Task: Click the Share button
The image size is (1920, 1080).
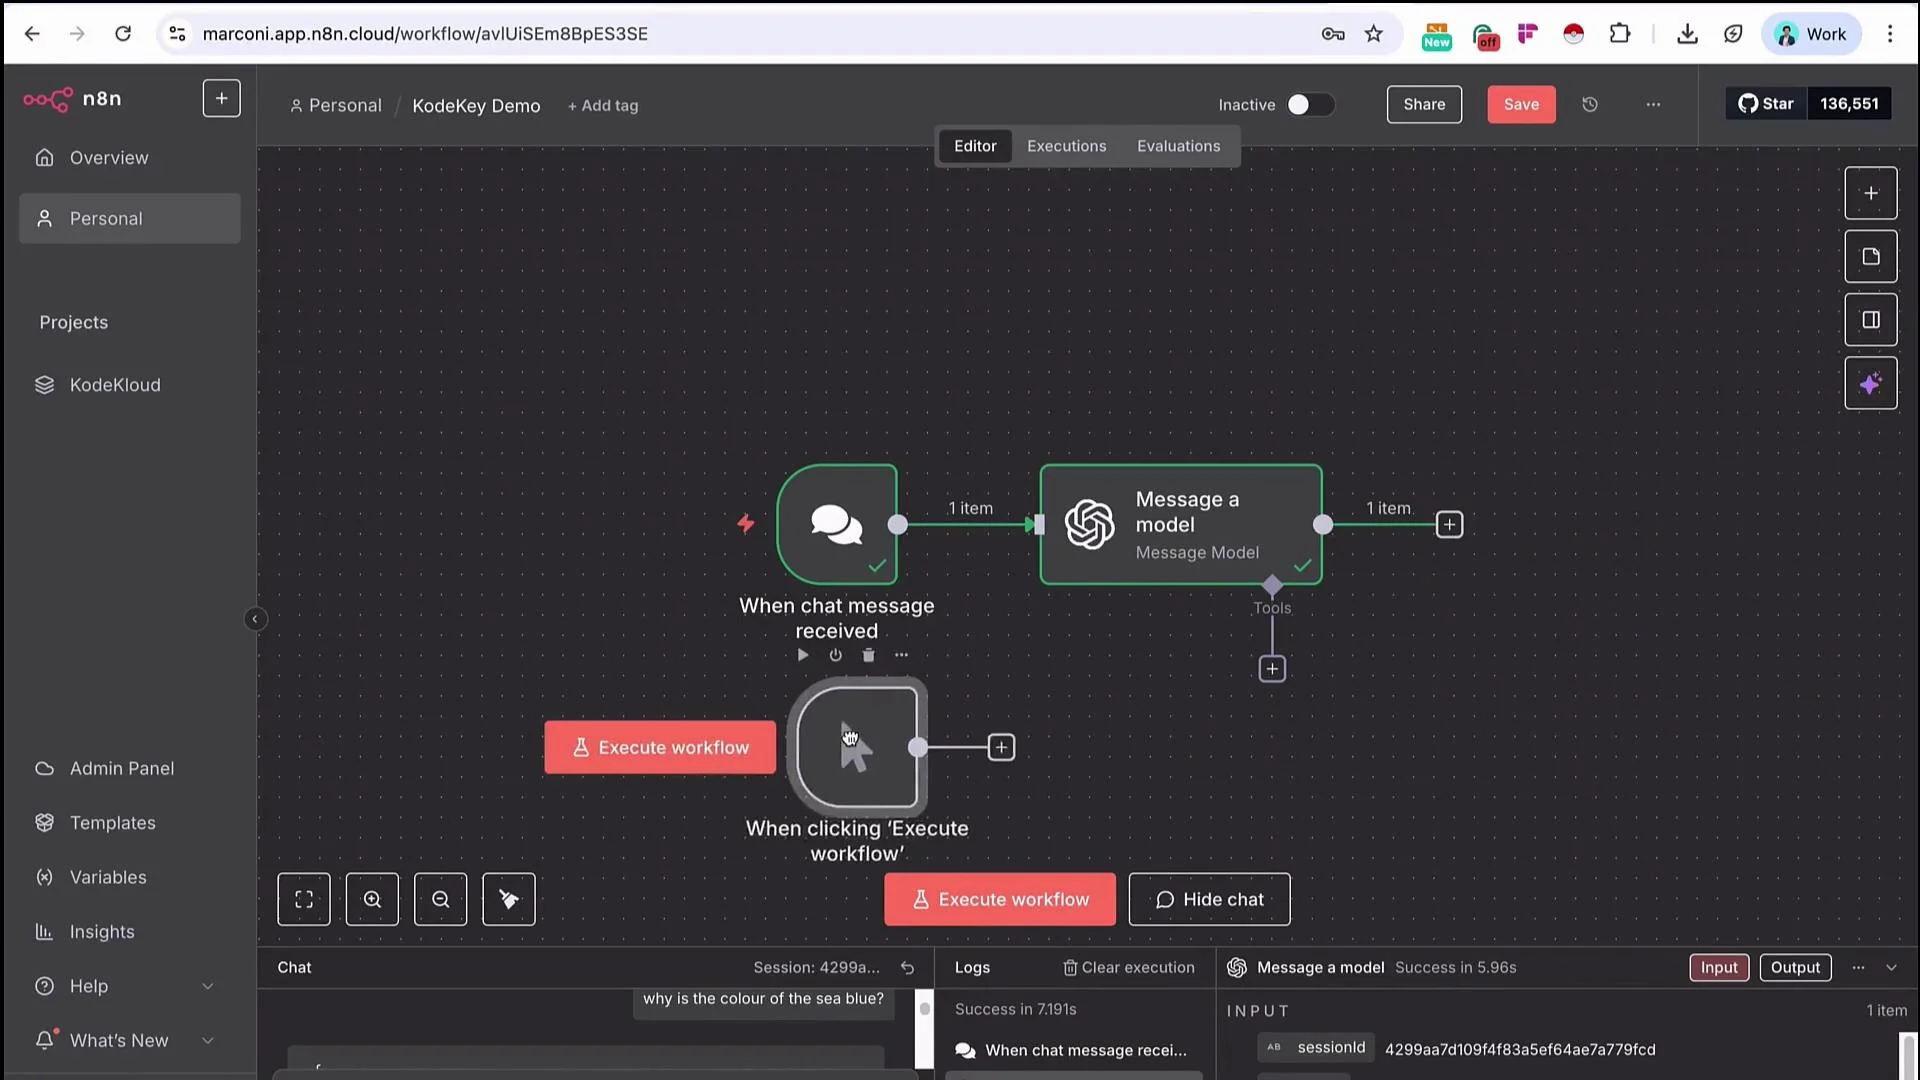Action: [1424, 104]
